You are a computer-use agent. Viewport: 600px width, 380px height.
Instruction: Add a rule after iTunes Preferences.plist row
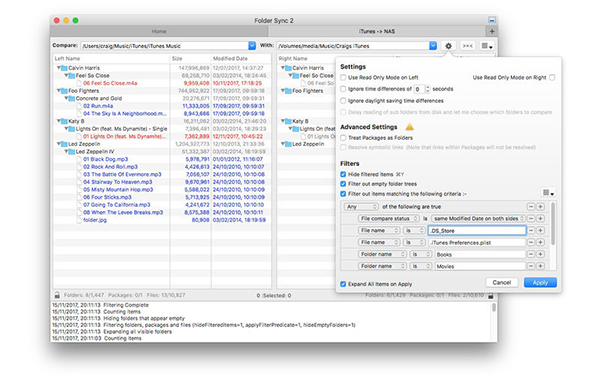pos(540,242)
